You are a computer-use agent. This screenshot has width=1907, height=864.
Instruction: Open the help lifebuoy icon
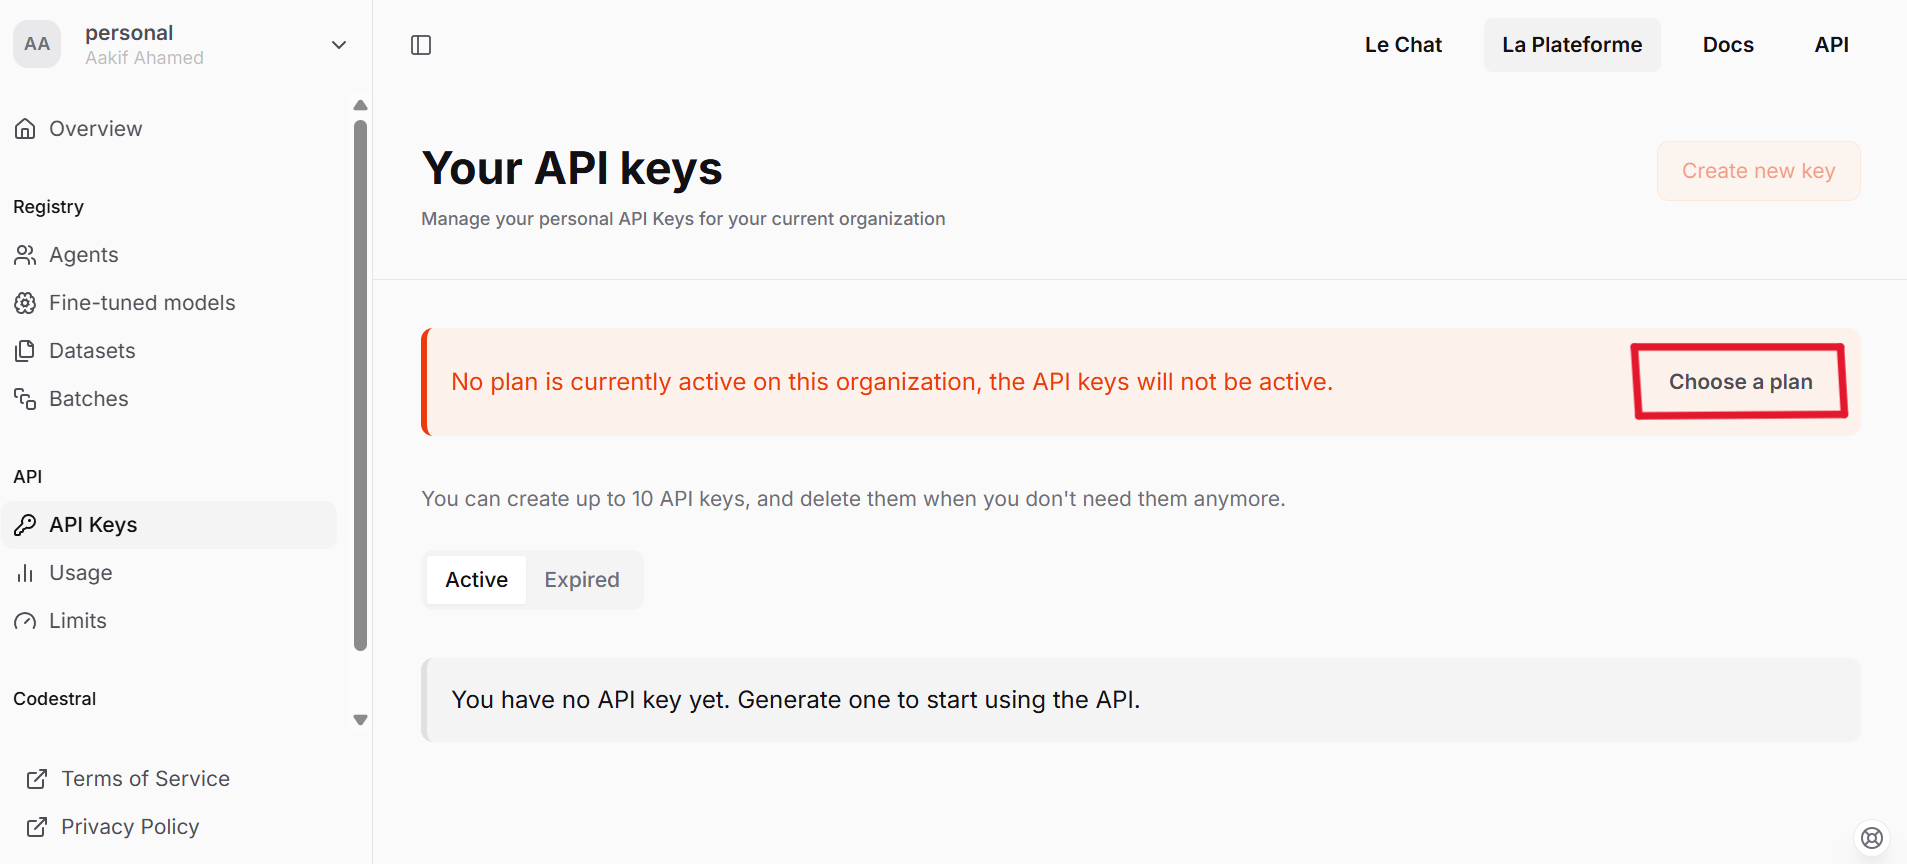pyautogui.click(x=1872, y=838)
